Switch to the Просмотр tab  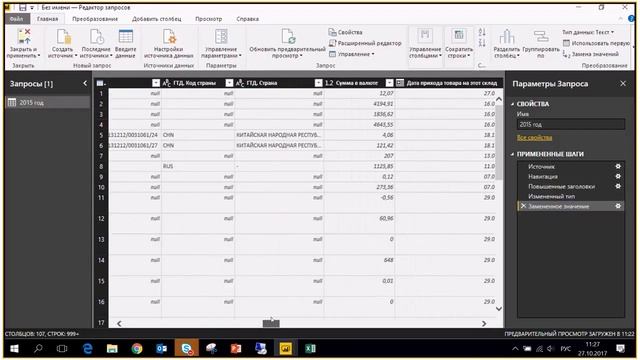point(209,19)
